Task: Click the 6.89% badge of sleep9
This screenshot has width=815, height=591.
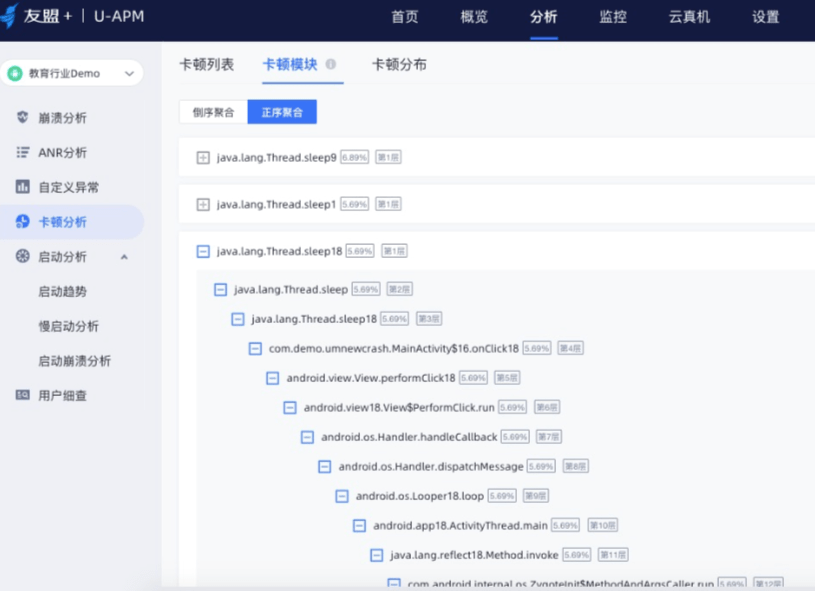Action: click(354, 157)
